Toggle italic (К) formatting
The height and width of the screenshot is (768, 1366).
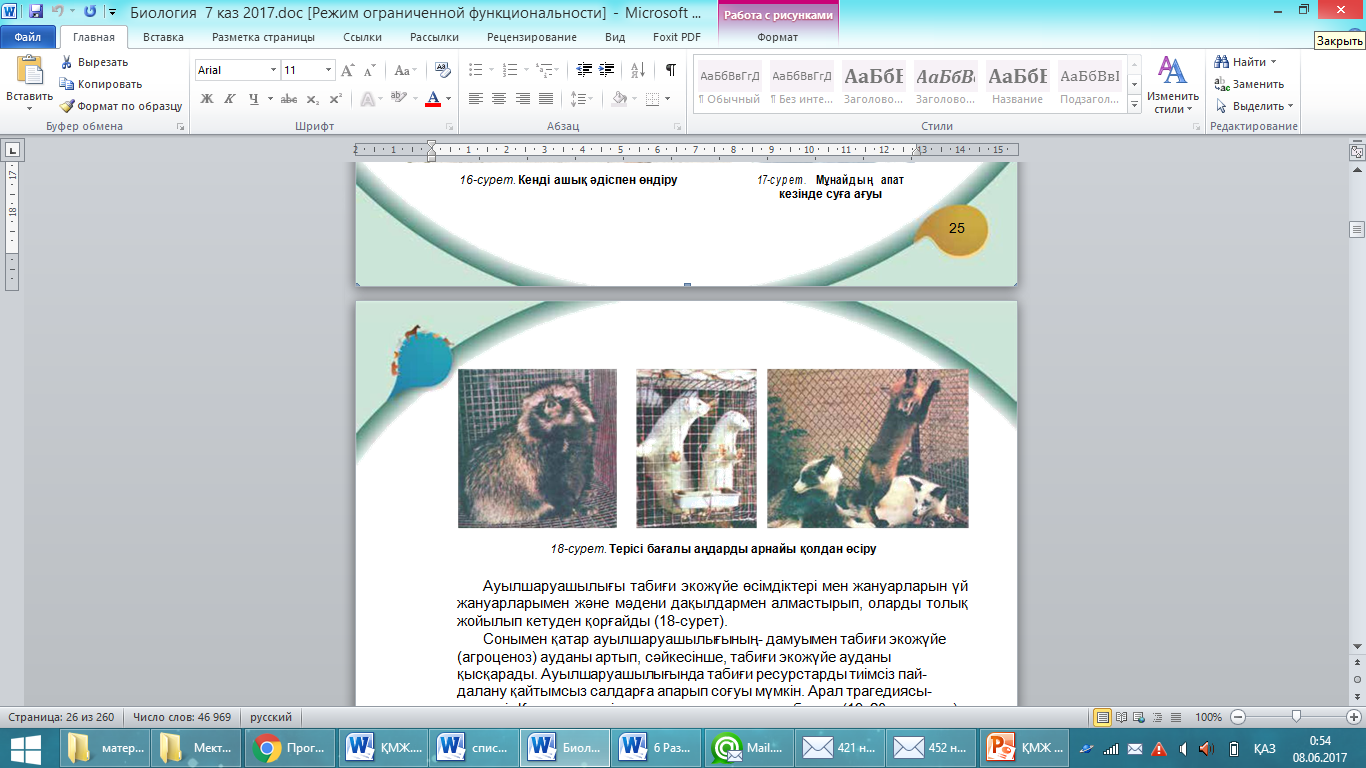point(230,99)
